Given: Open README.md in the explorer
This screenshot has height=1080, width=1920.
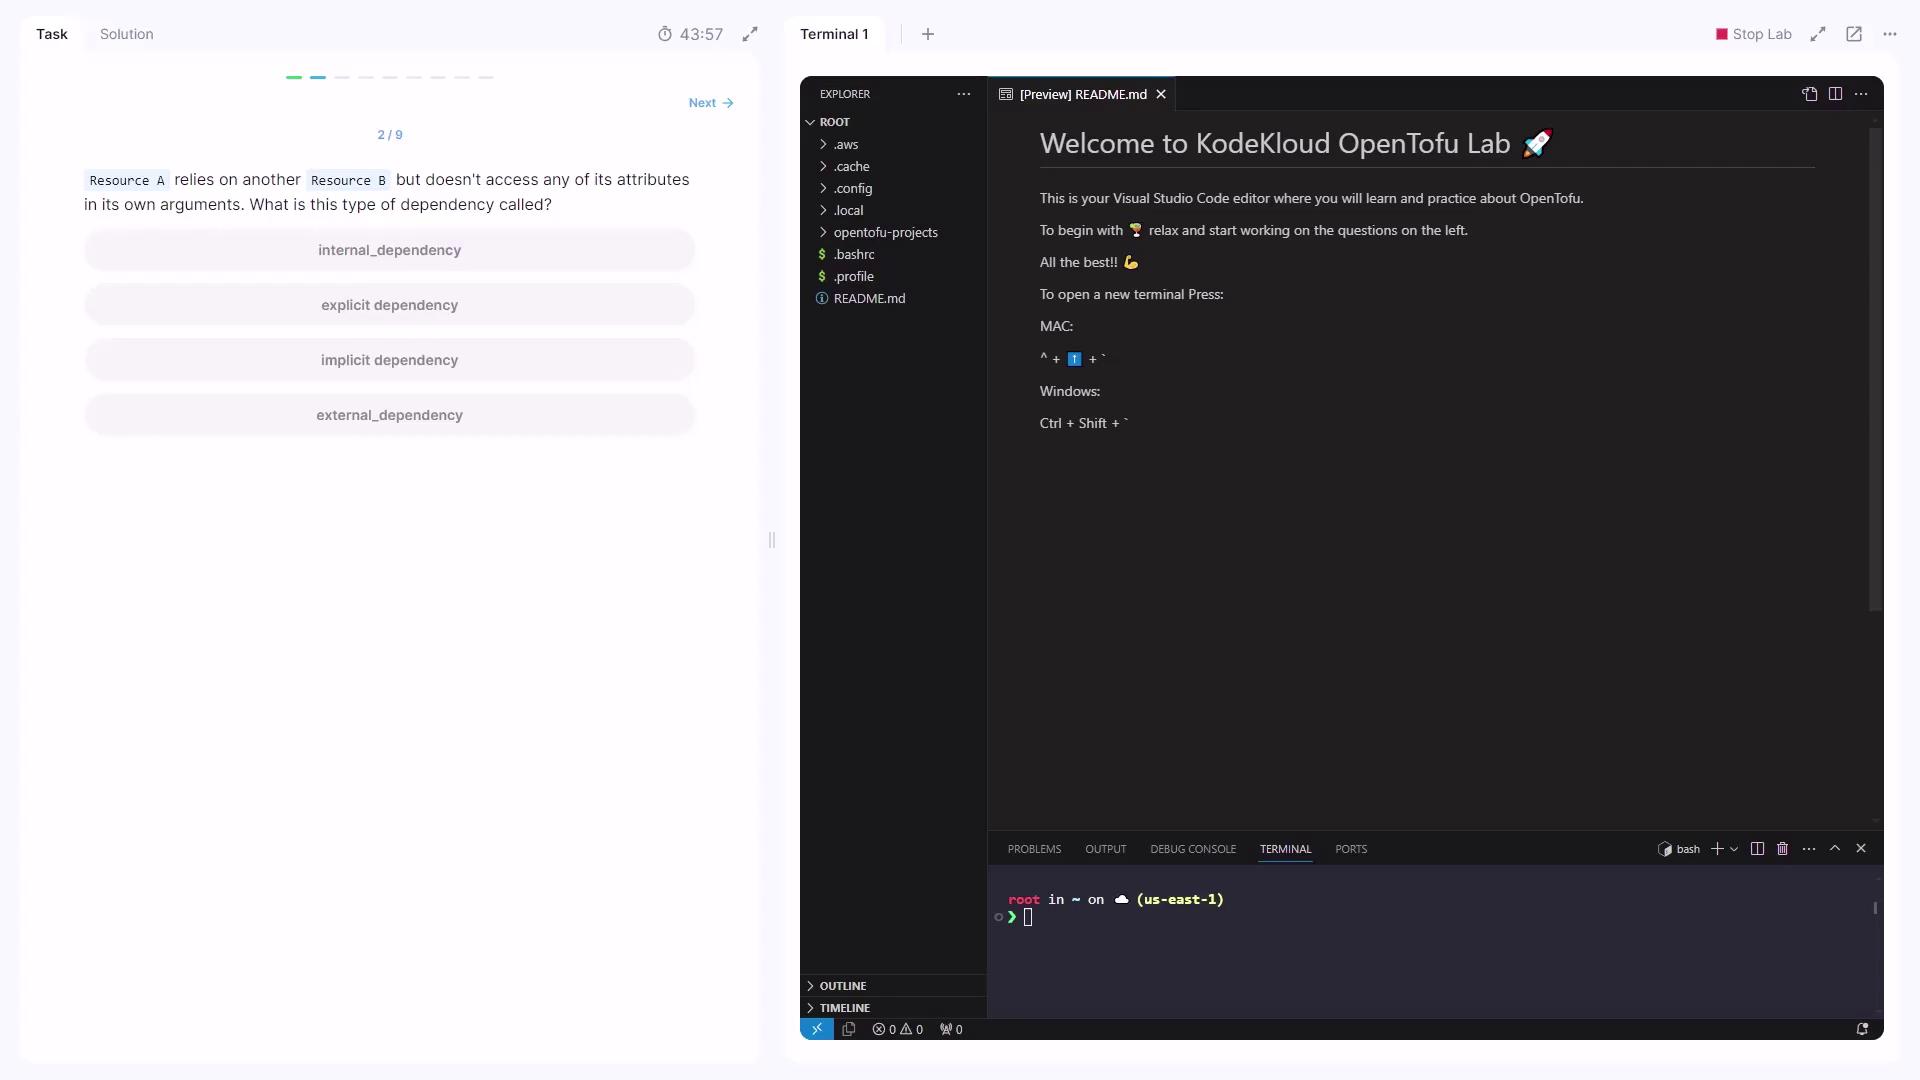Looking at the screenshot, I should pos(869,298).
